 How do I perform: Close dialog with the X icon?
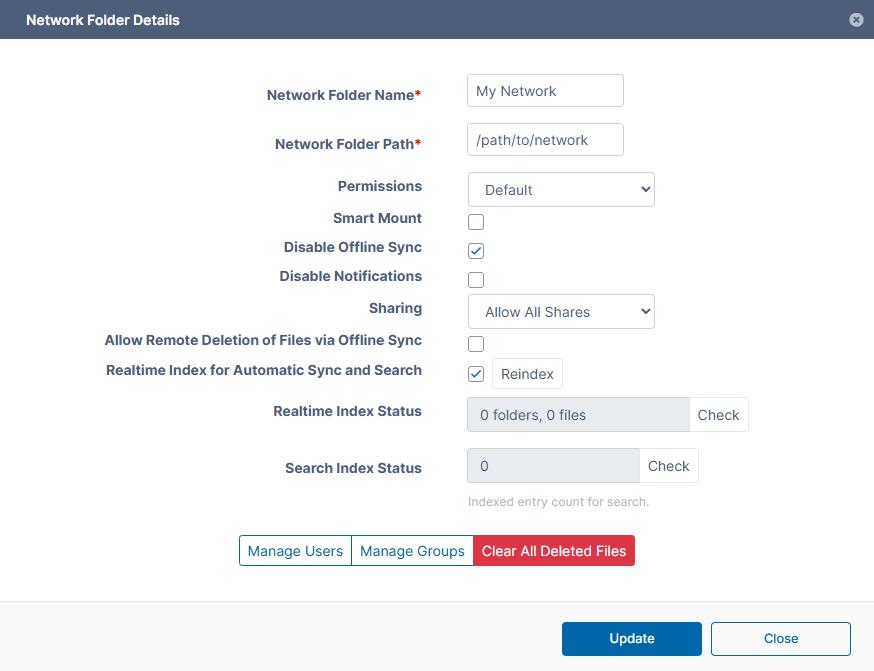click(856, 20)
